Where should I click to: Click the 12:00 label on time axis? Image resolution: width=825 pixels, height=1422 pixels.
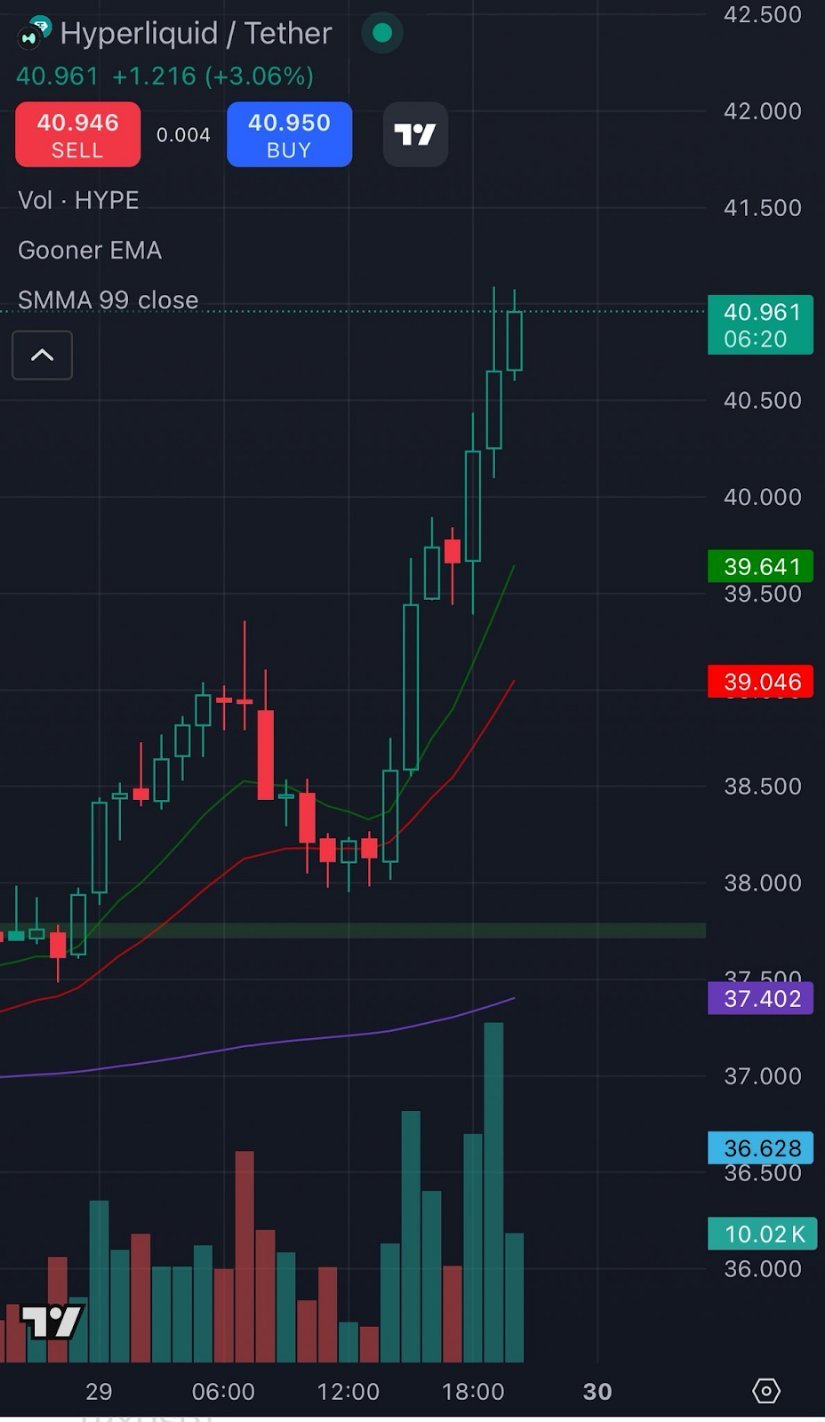tap(348, 1392)
